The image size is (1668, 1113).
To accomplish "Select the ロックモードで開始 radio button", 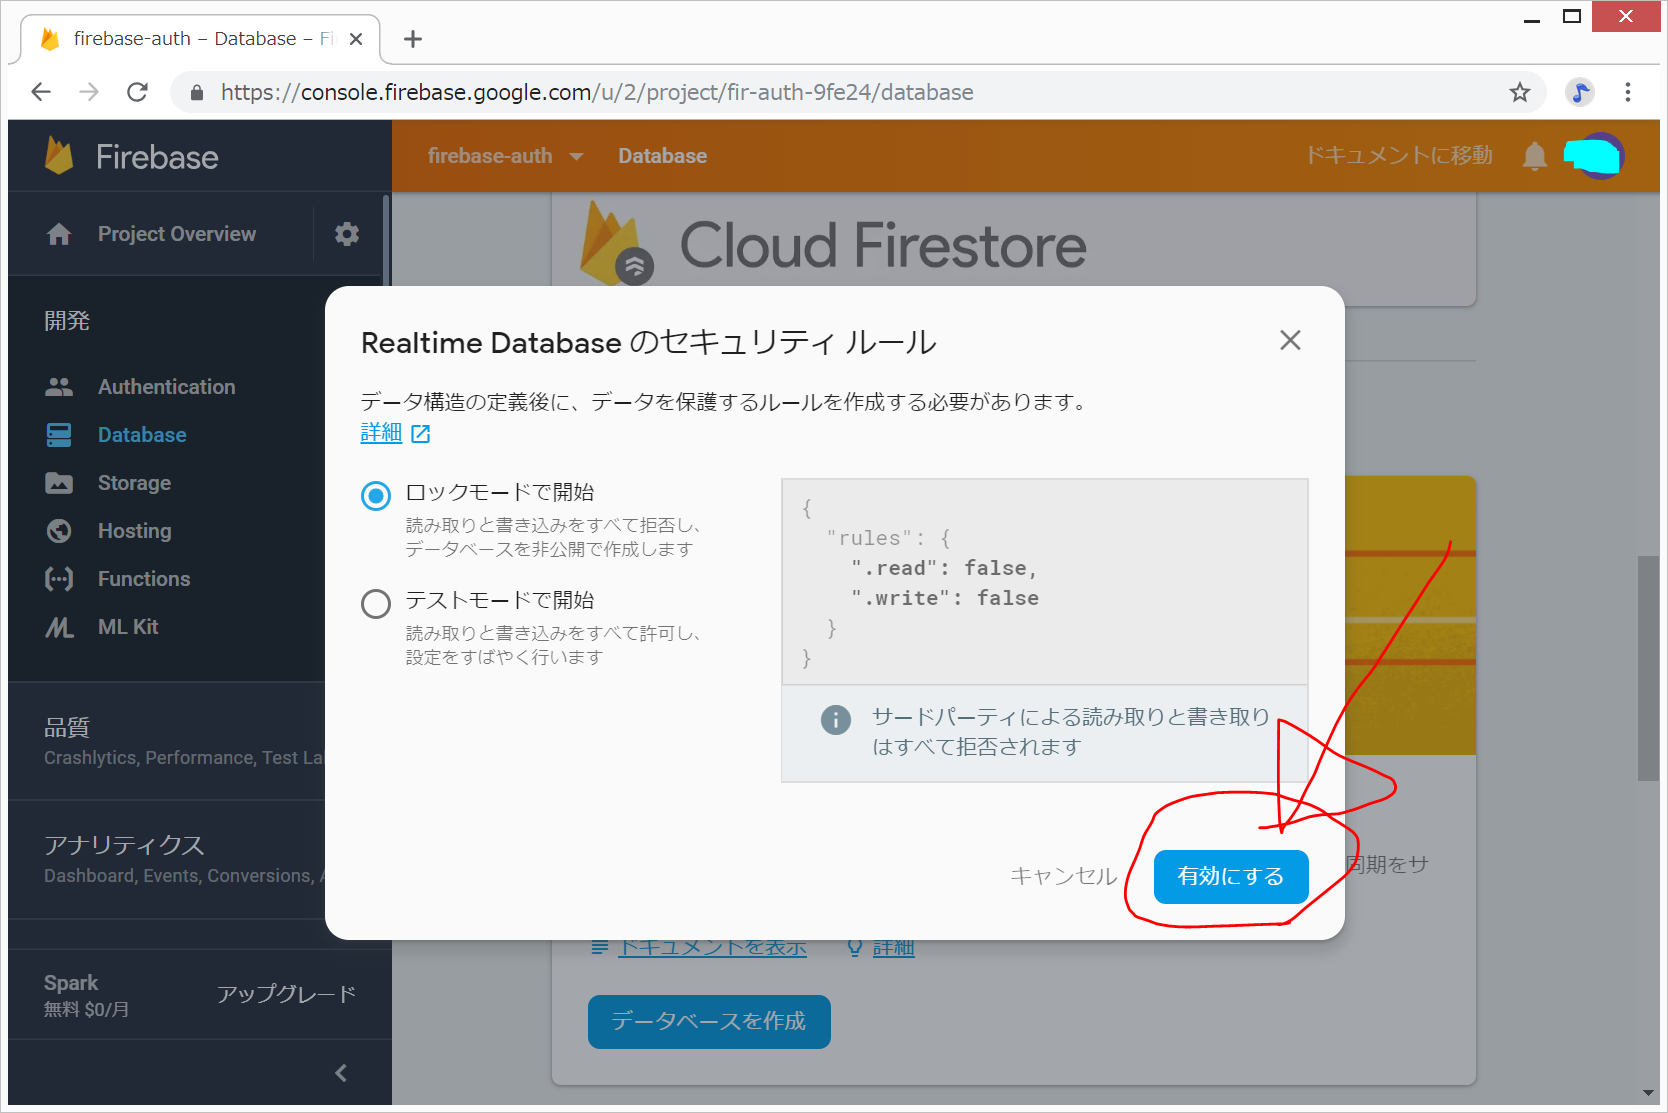I will [376, 495].
